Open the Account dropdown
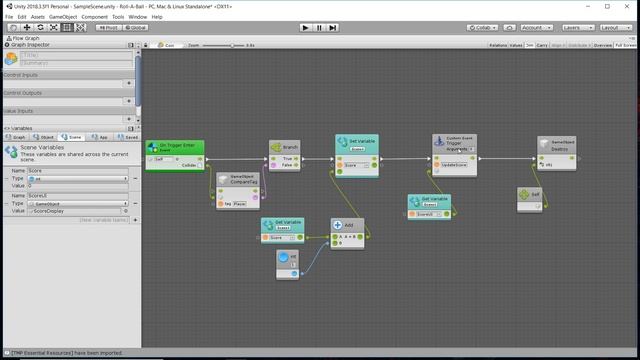 (x=536, y=28)
